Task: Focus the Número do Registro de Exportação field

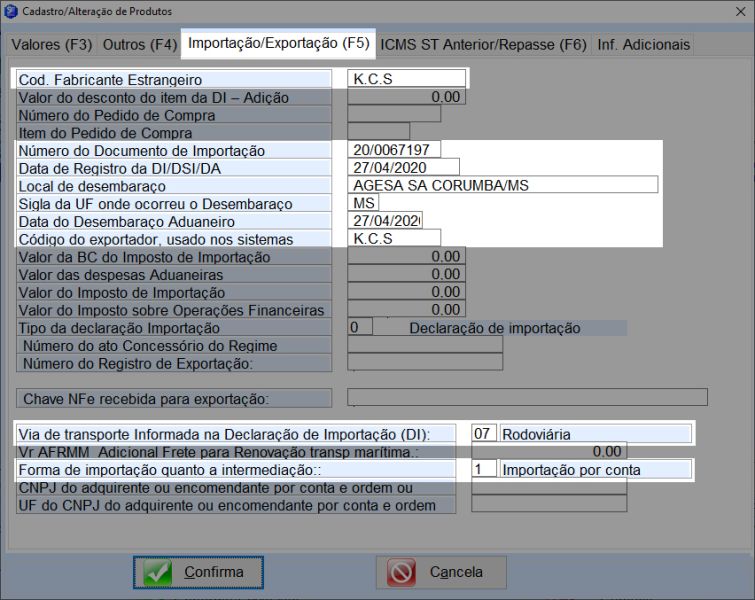Action: click(425, 362)
